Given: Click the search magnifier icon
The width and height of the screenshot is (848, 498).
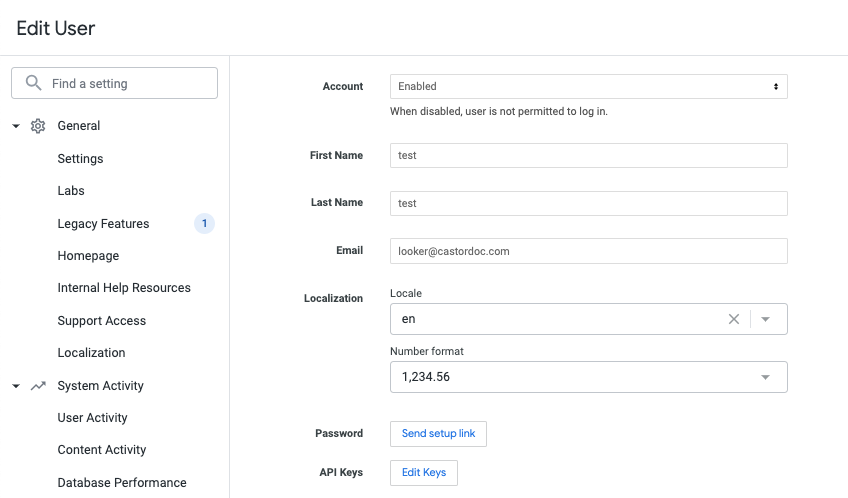Looking at the screenshot, I should (34, 83).
